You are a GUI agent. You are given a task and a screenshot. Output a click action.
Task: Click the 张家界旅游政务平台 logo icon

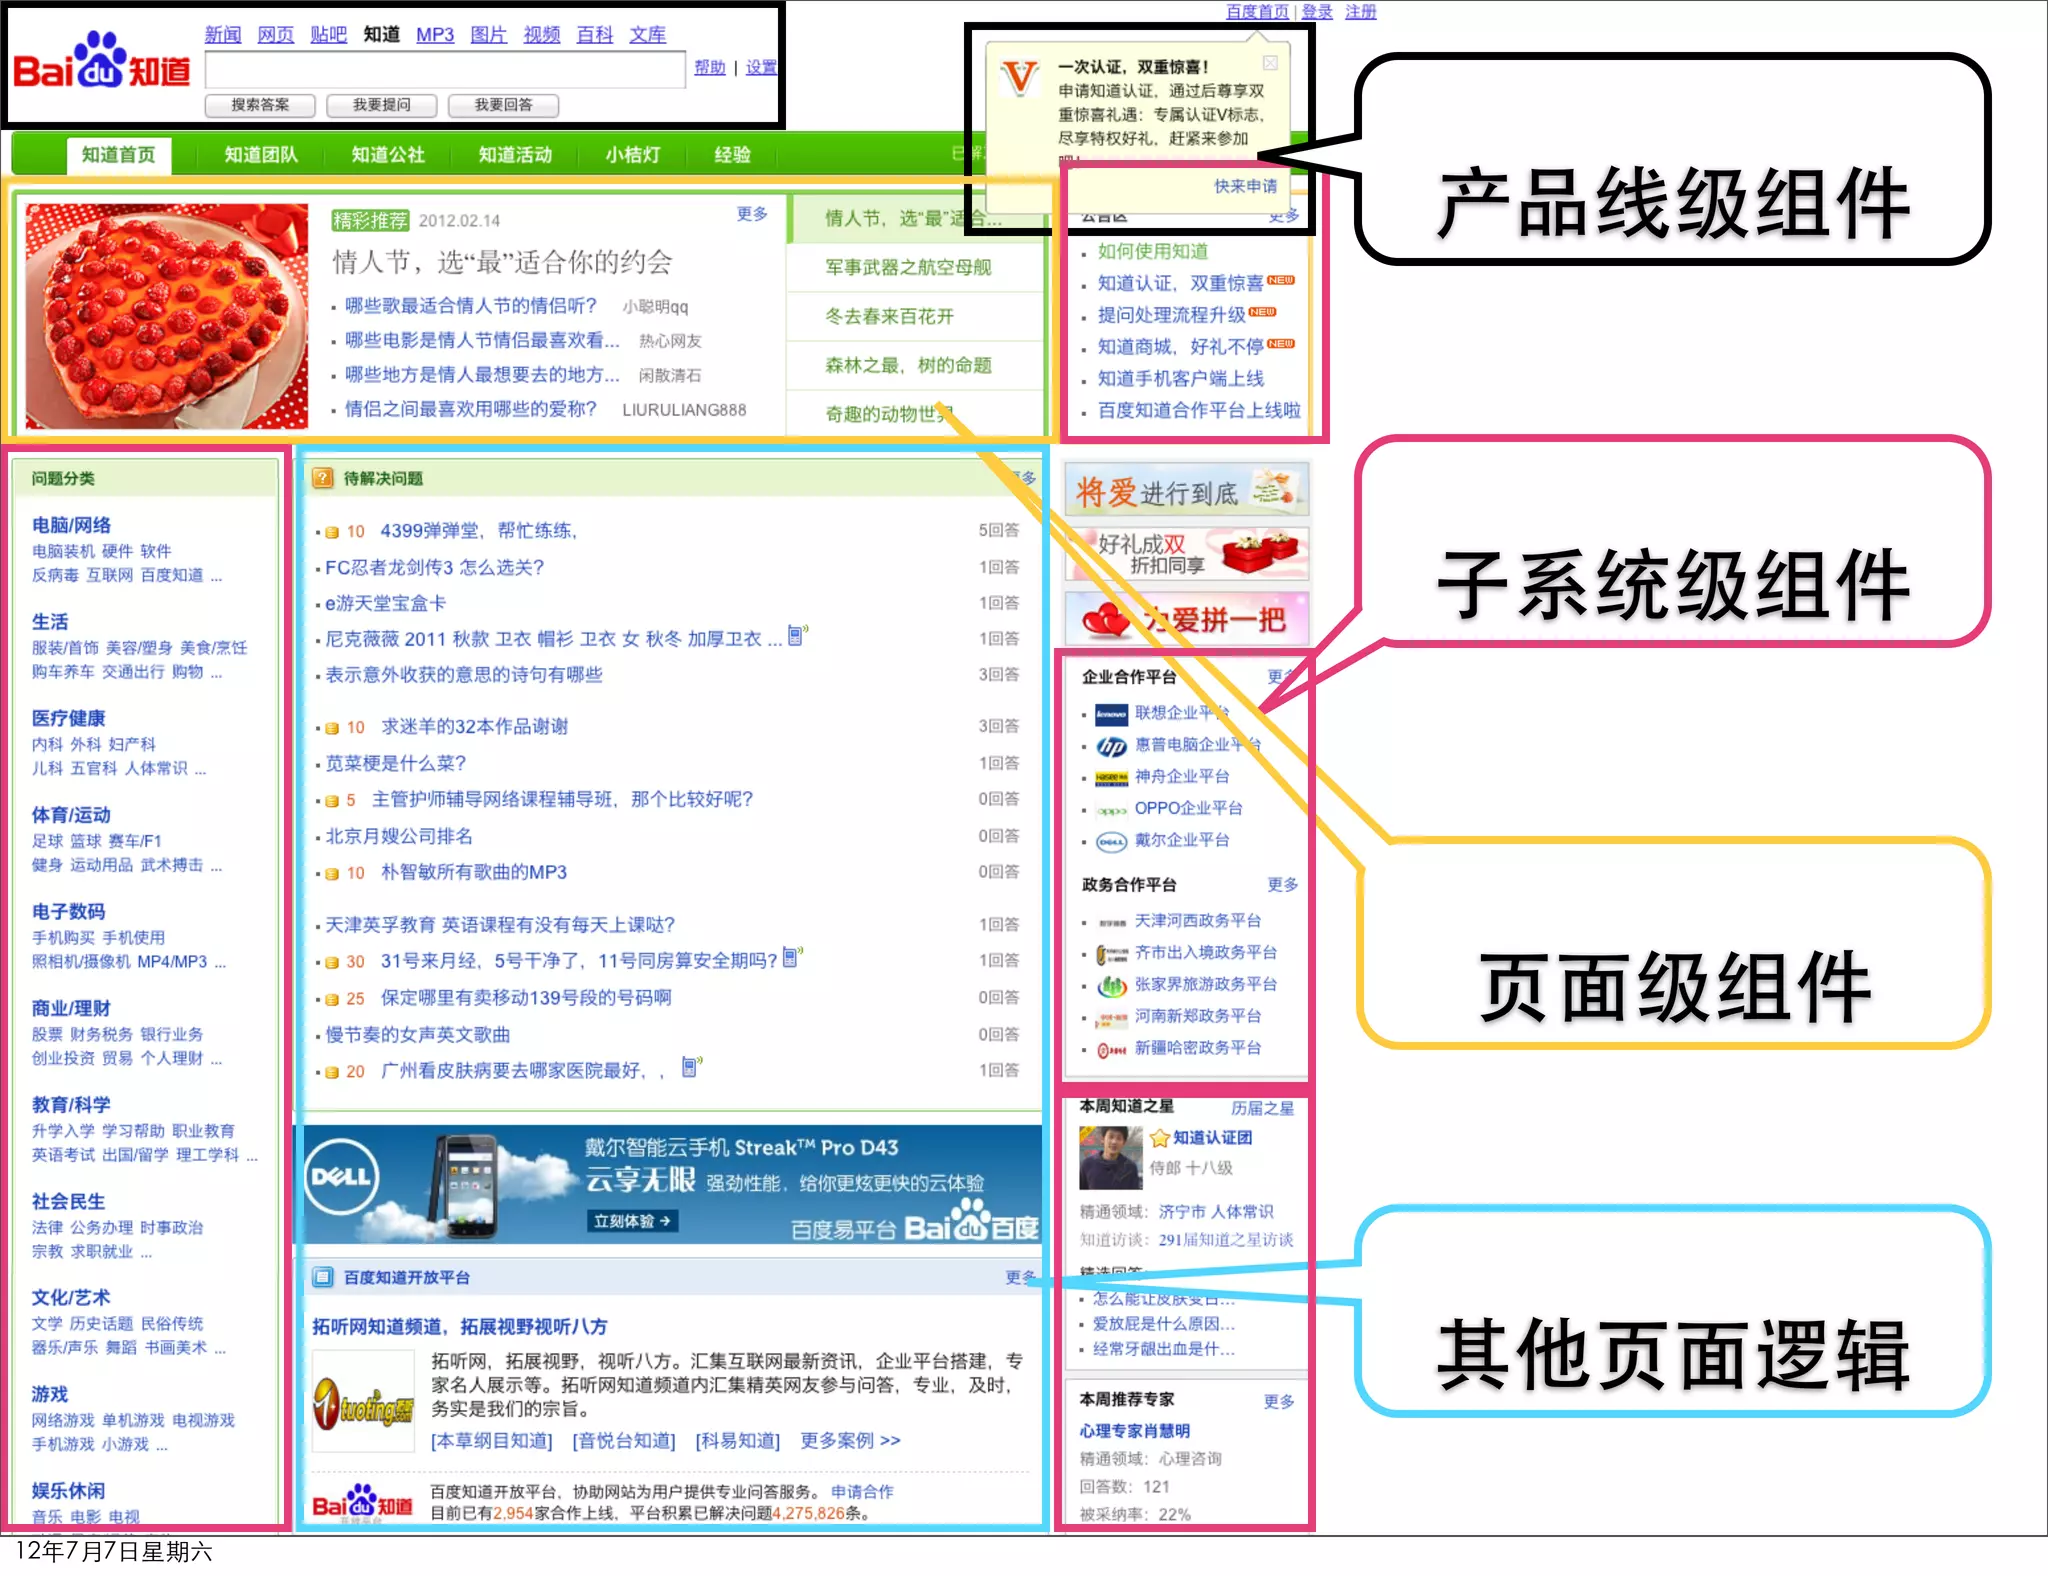1111,986
